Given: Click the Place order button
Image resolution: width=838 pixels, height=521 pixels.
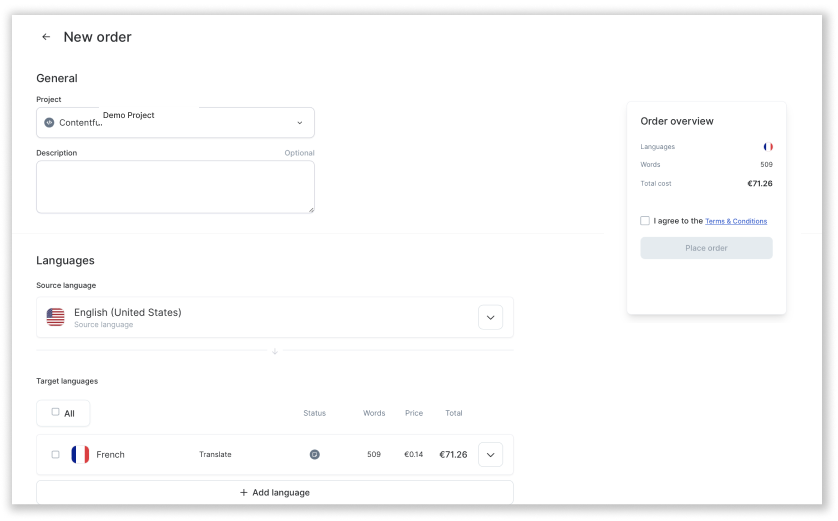Looking at the screenshot, I should pyautogui.click(x=707, y=248).
